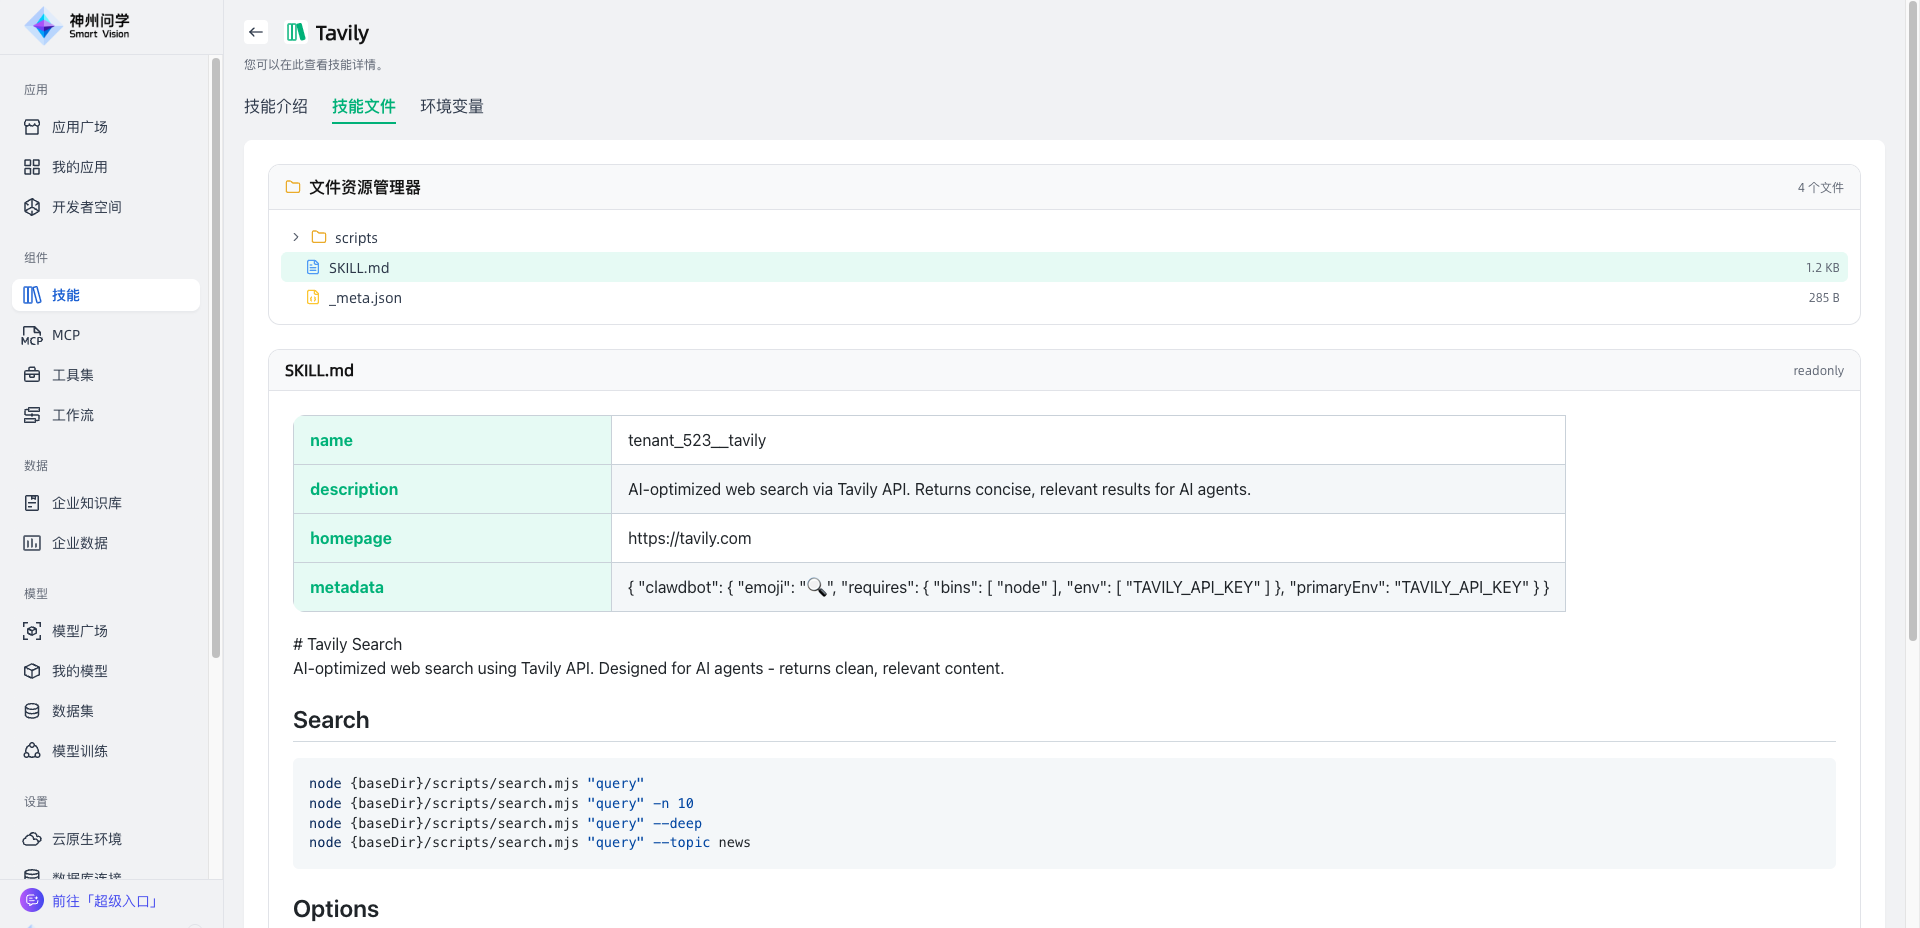Screen dimensions: 1920x928
Task: Expand the scripts folder chevron
Action: [x=296, y=237]
